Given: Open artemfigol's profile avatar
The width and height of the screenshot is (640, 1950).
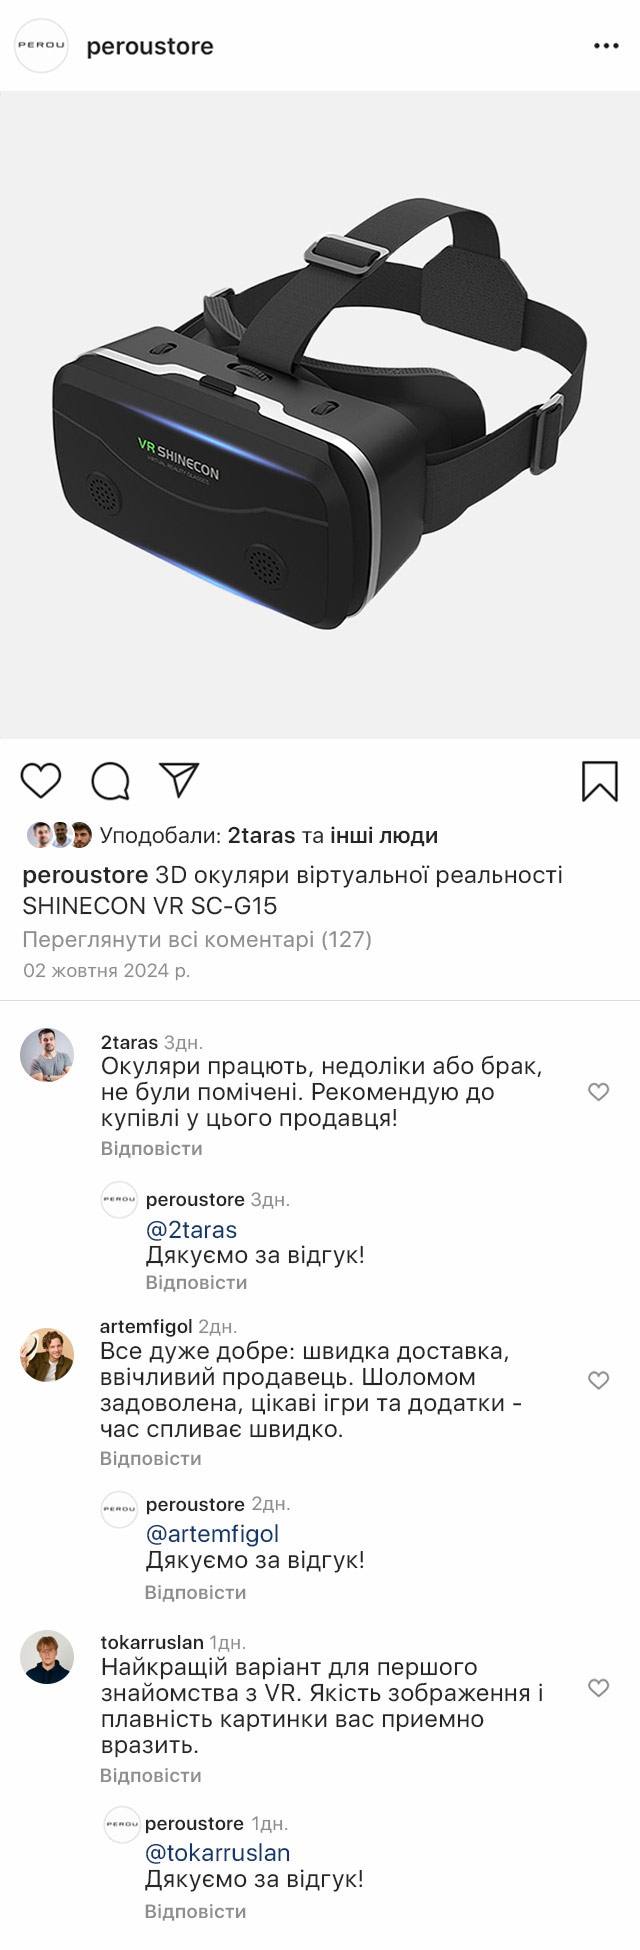Looking at the screenshot, I should click(x=47, y=1355).
